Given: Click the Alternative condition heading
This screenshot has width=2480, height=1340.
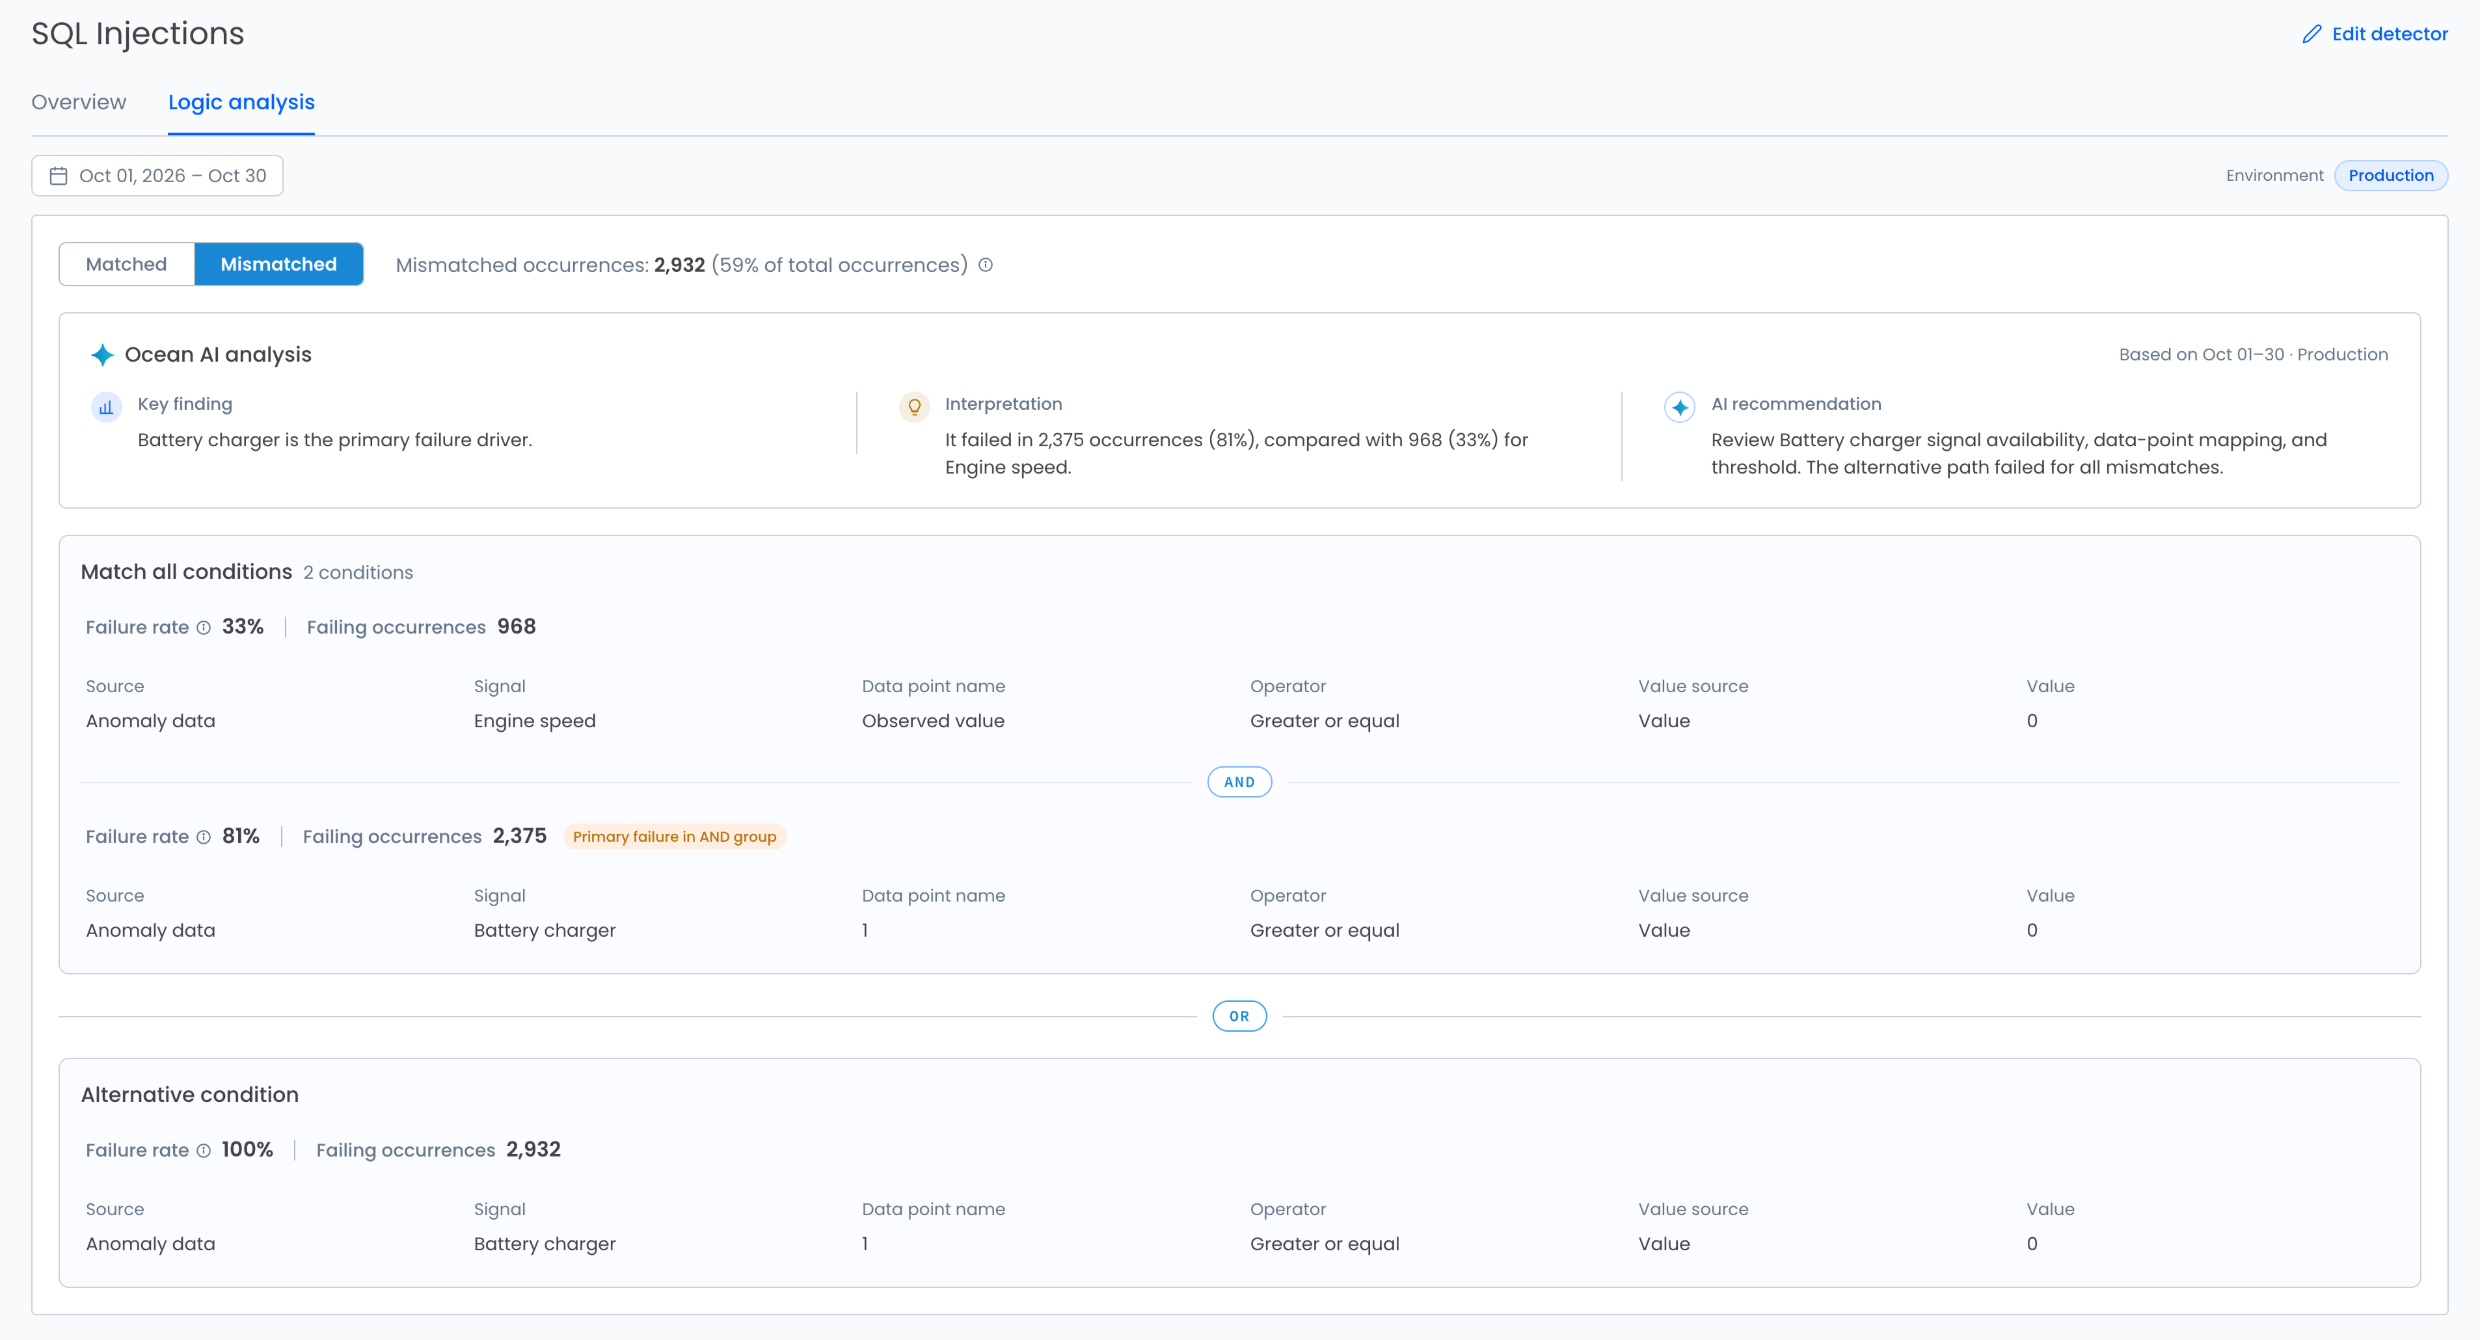Looking at the screenshot, I should coord(190,1095).
